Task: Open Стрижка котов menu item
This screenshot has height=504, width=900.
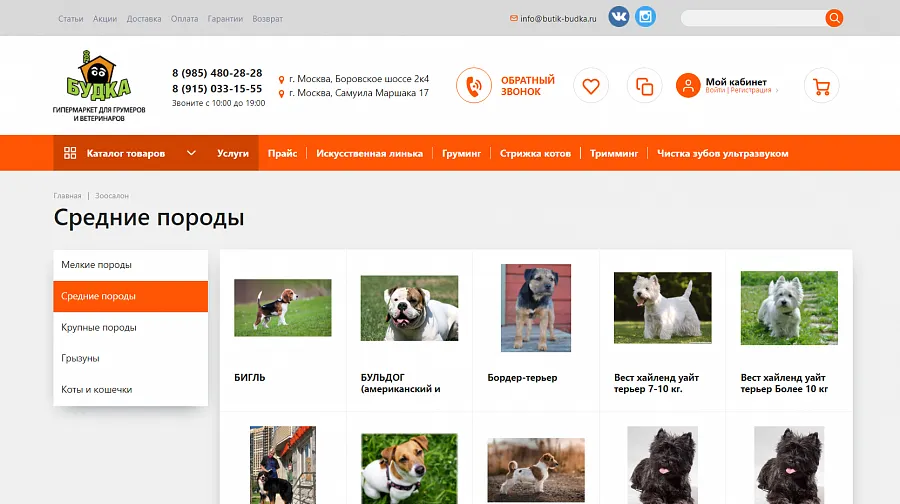Action: coord(535,153)
